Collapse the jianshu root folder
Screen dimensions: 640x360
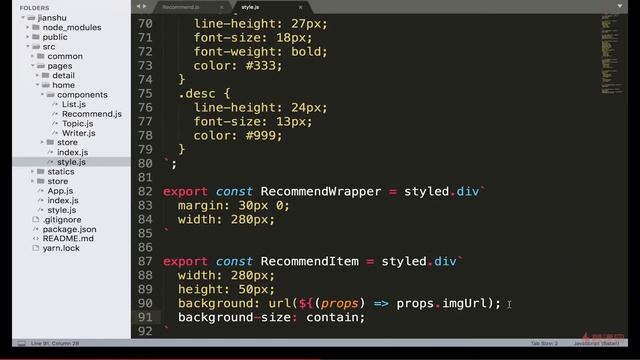click(23, 18)
